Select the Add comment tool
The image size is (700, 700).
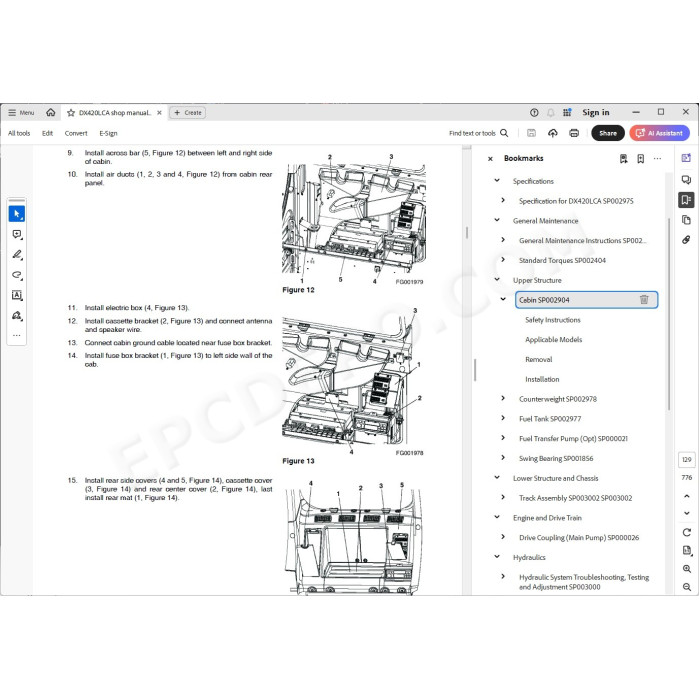coord(17,234)
